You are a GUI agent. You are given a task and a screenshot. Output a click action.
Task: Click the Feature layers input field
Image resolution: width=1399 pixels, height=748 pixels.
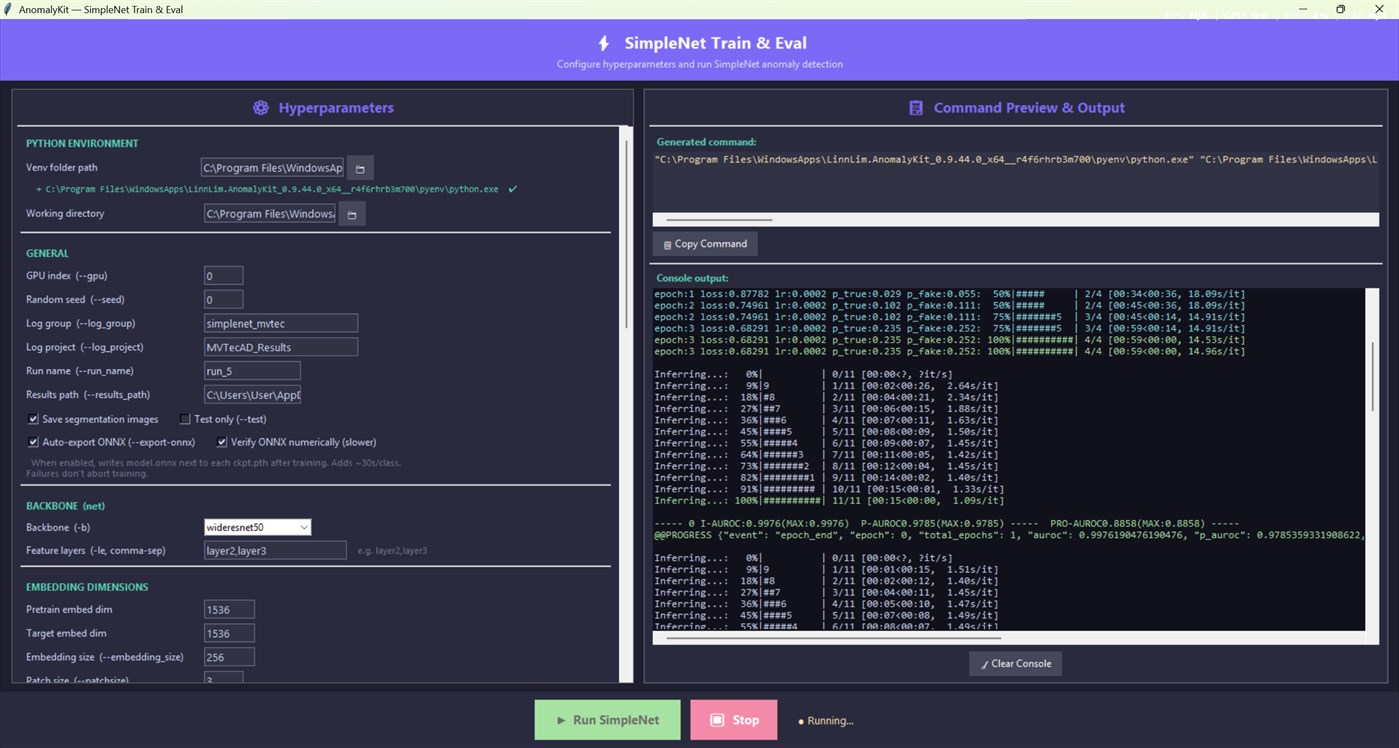[275, 551]
